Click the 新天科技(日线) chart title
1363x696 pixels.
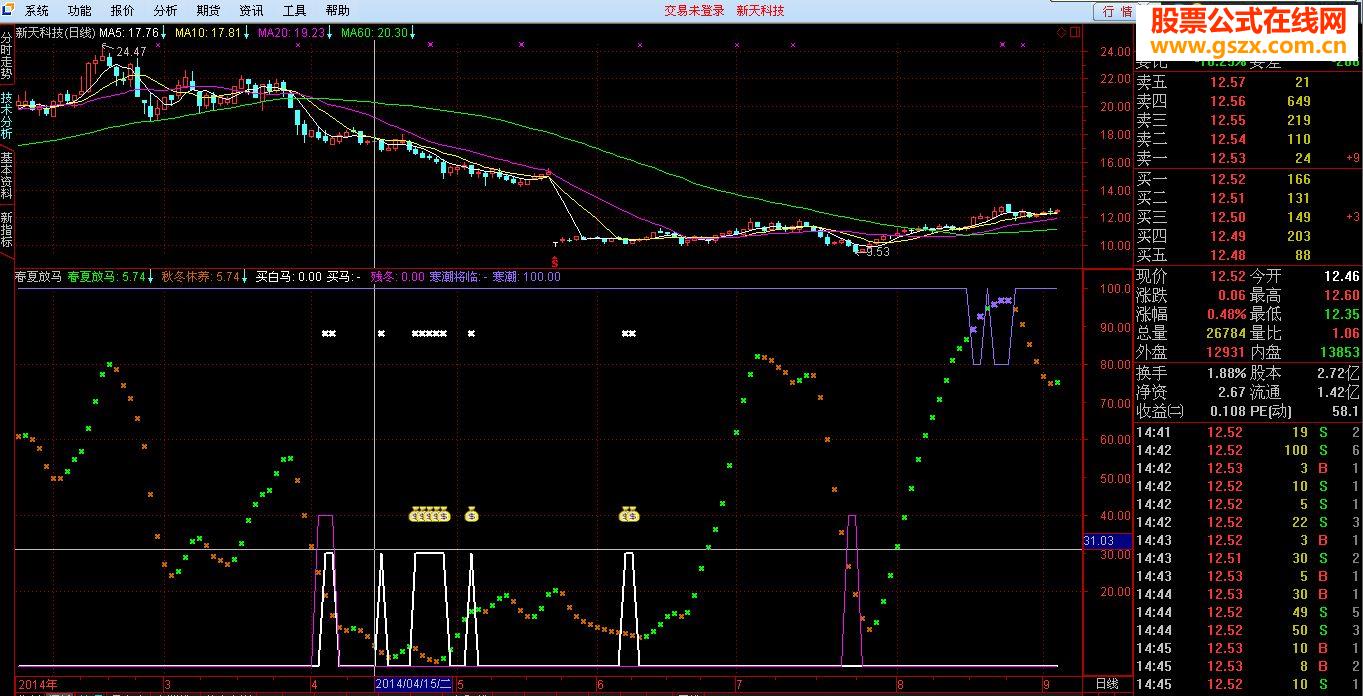click(55, 32)
